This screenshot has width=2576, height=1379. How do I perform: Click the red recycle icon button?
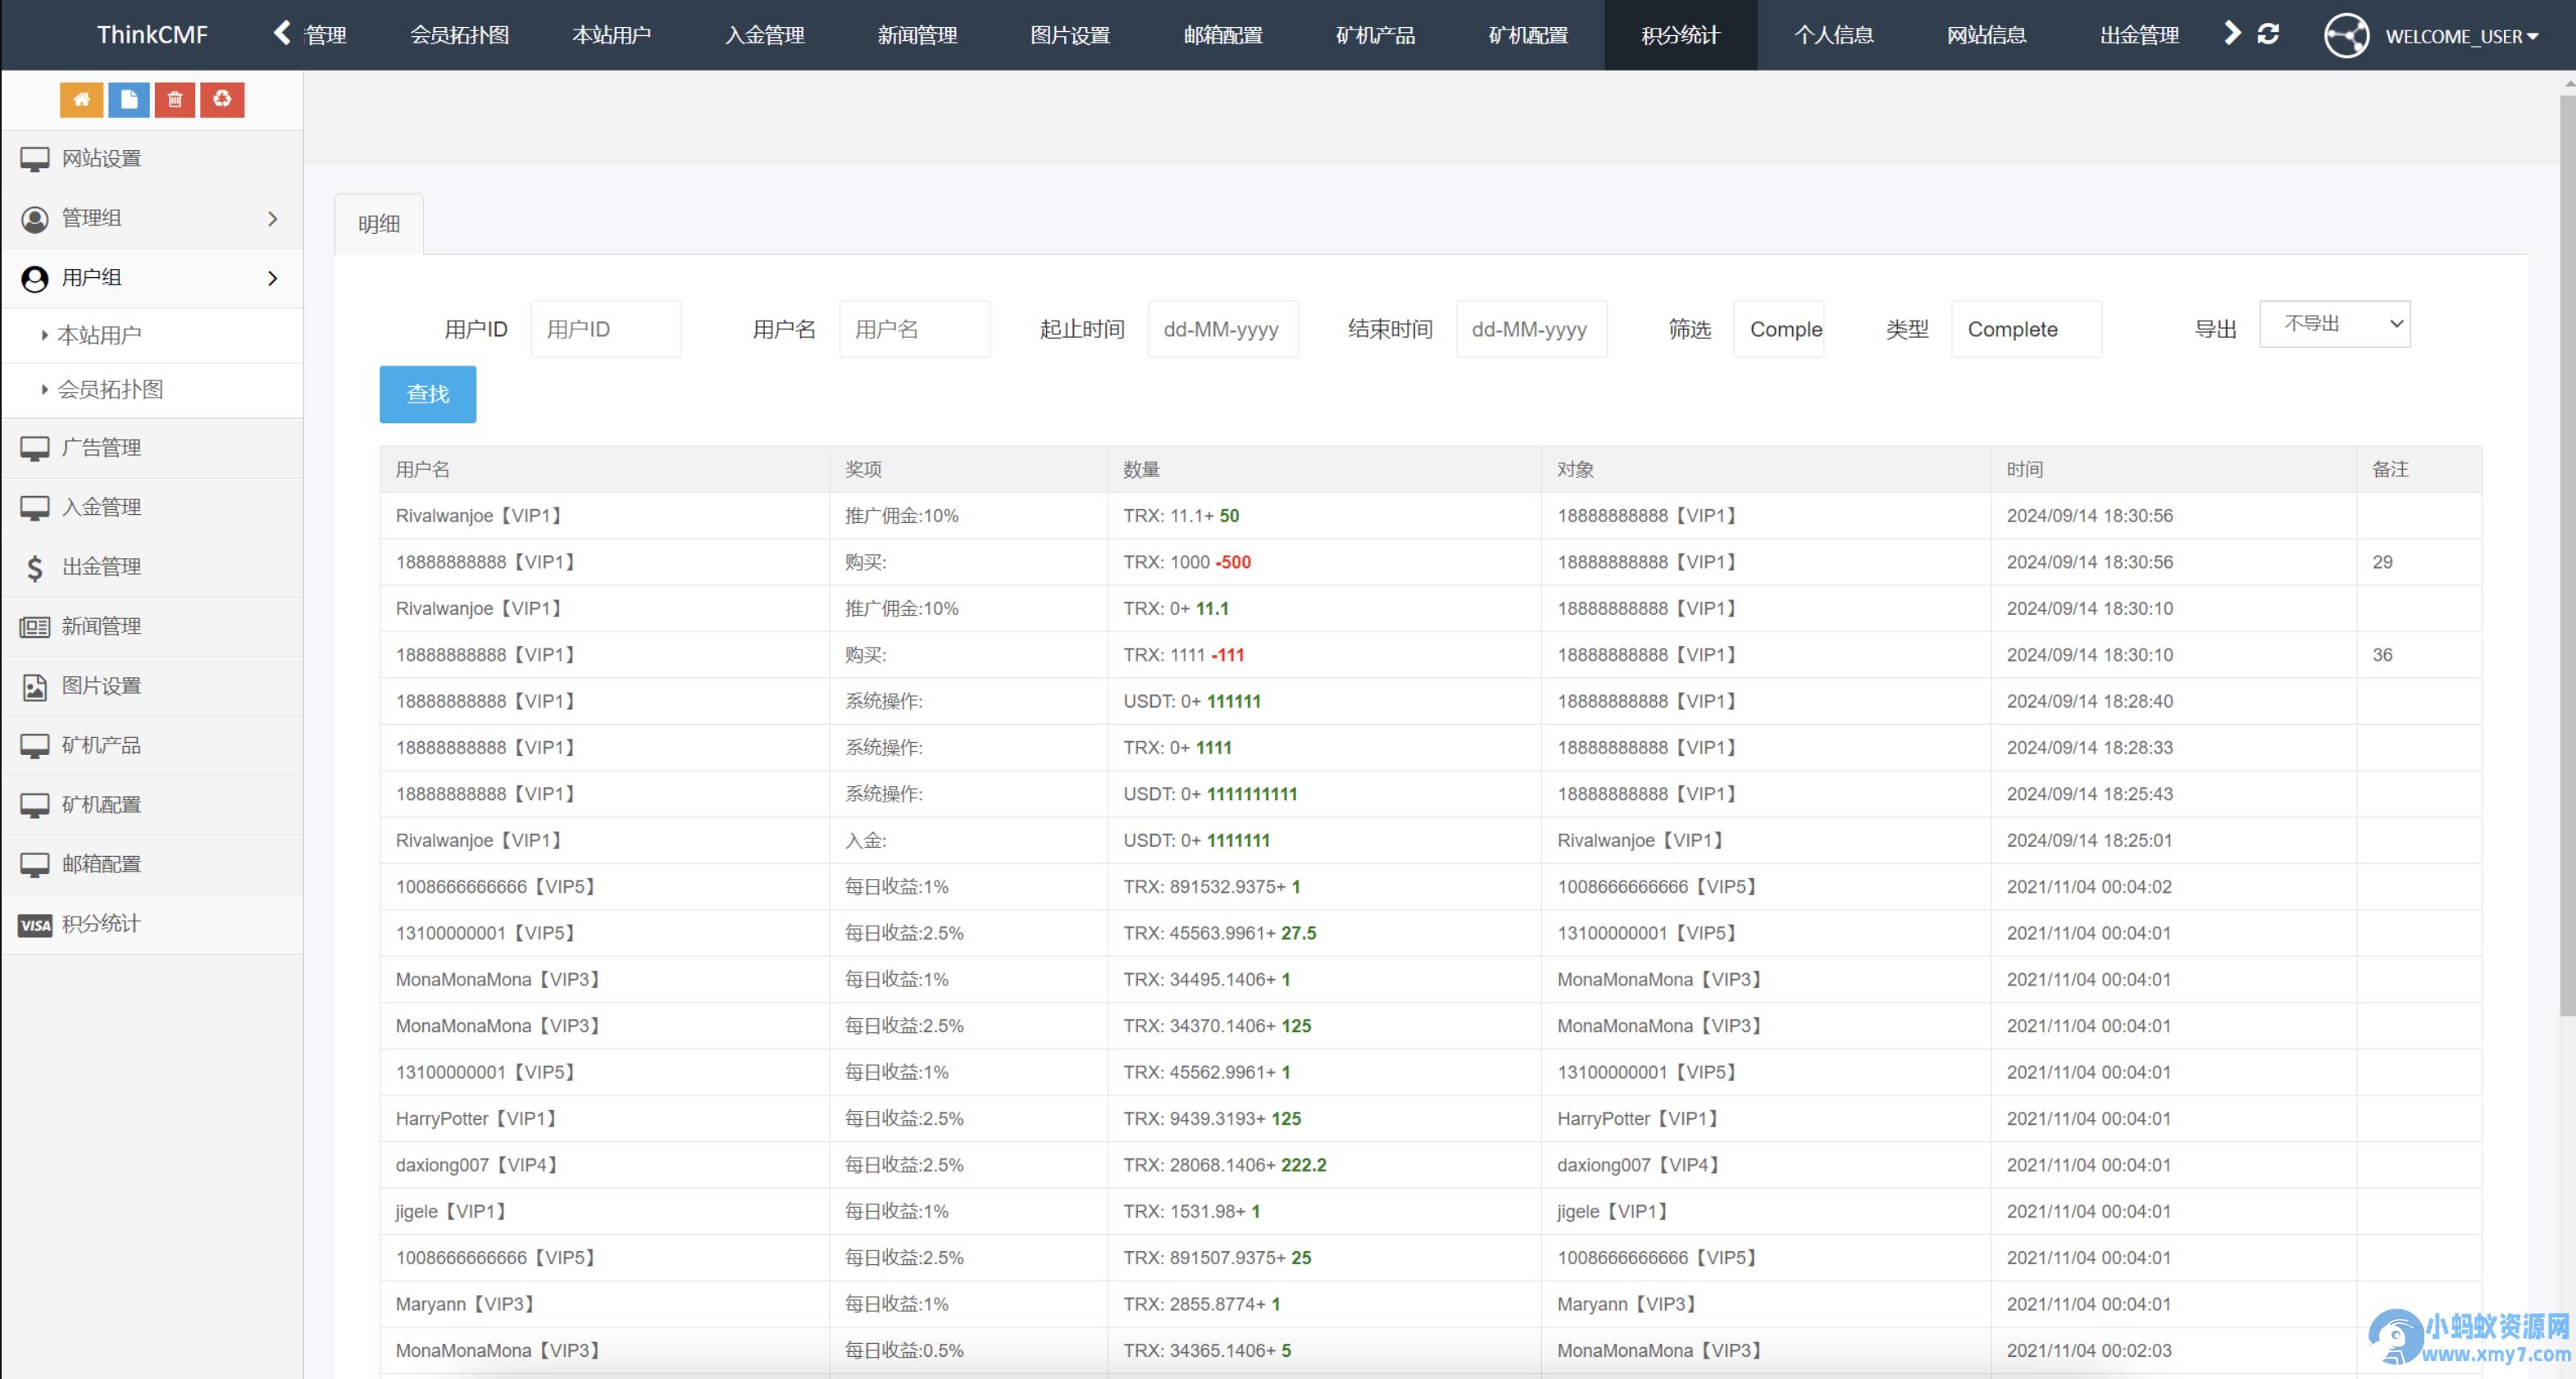(x=222, y=99)
